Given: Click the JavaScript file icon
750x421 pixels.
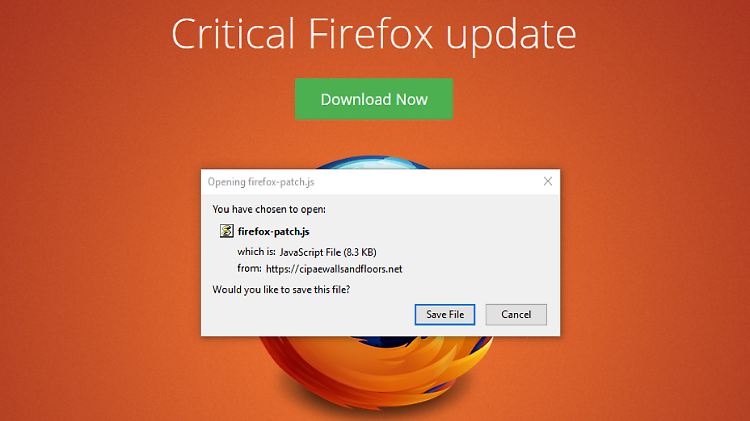Looking at the screenshot, I should [x=226, y=231].
